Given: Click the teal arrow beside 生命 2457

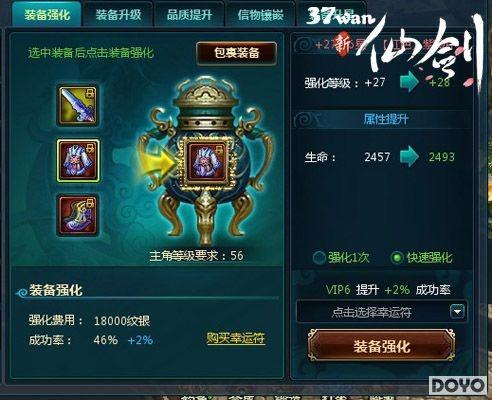Looking at the screenshot, I should pyautogui.click(x=409, y=156).
